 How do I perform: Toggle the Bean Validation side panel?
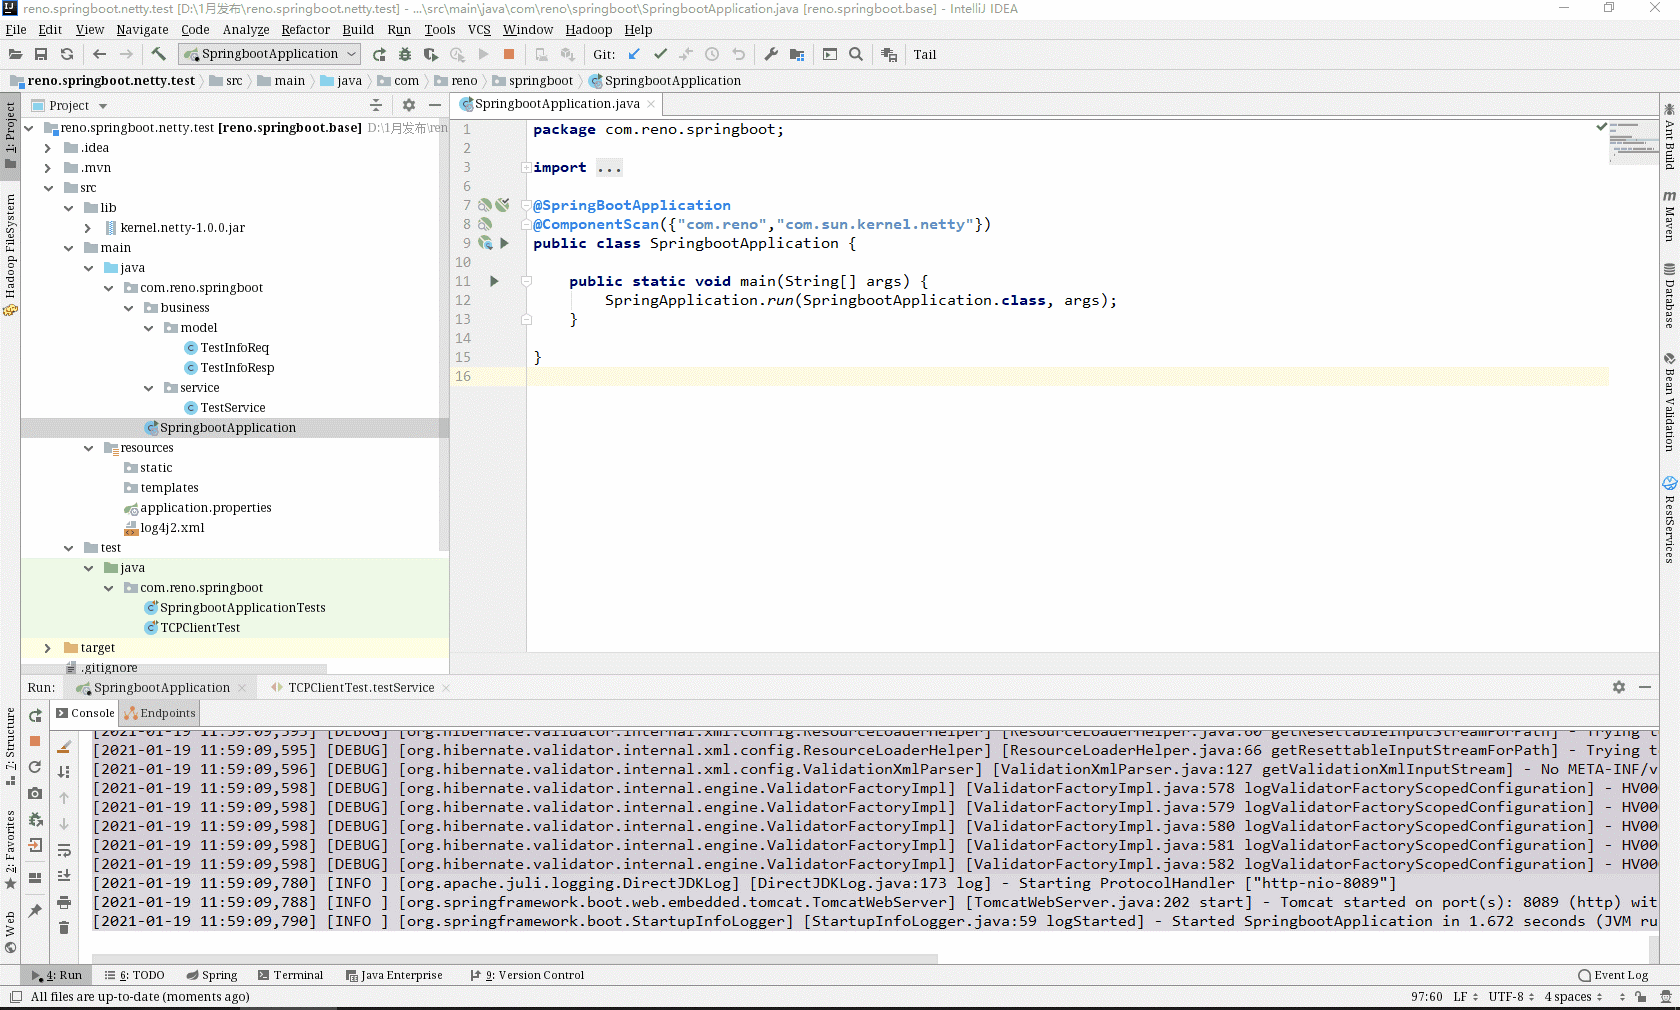pyautogui.click(x=1669, y=401)
